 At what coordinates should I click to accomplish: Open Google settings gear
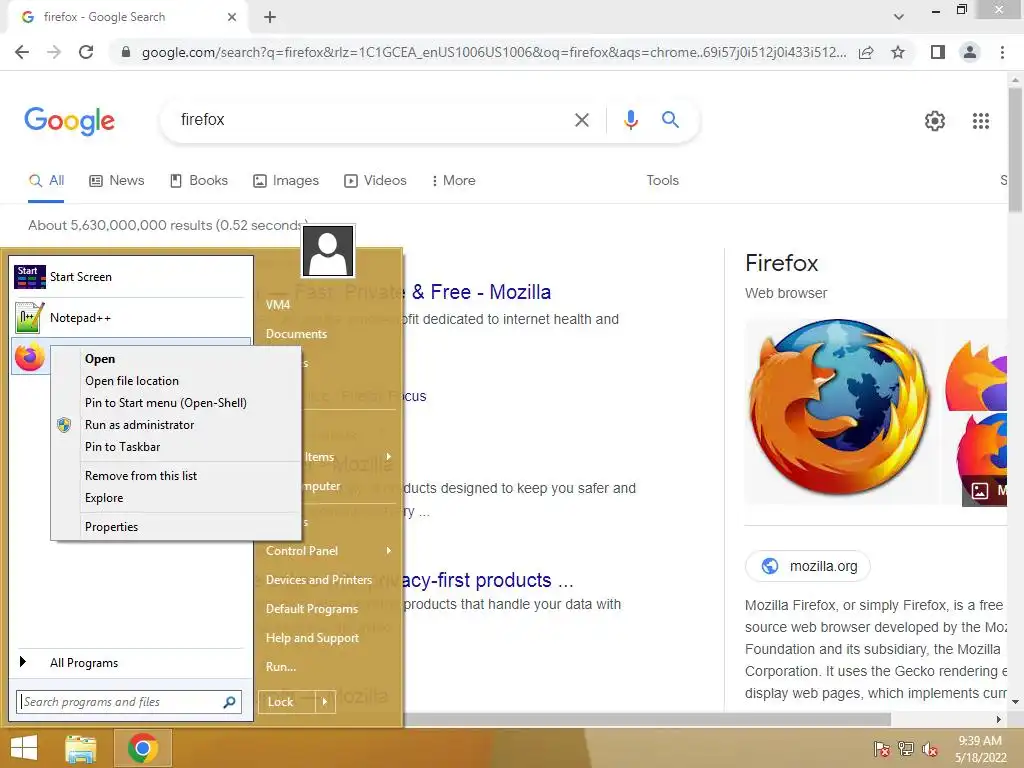coord(935,121)
